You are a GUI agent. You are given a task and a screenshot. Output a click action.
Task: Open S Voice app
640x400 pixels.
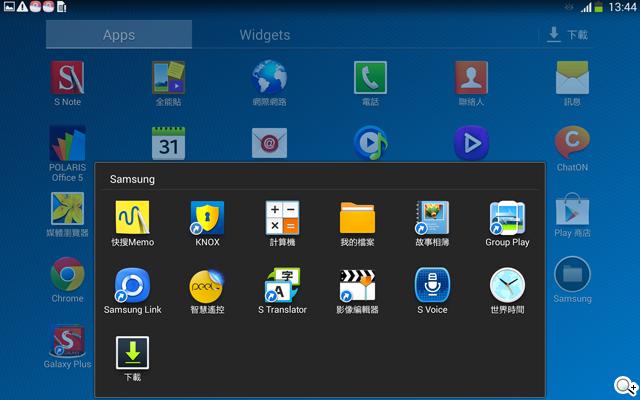(432, 286)
